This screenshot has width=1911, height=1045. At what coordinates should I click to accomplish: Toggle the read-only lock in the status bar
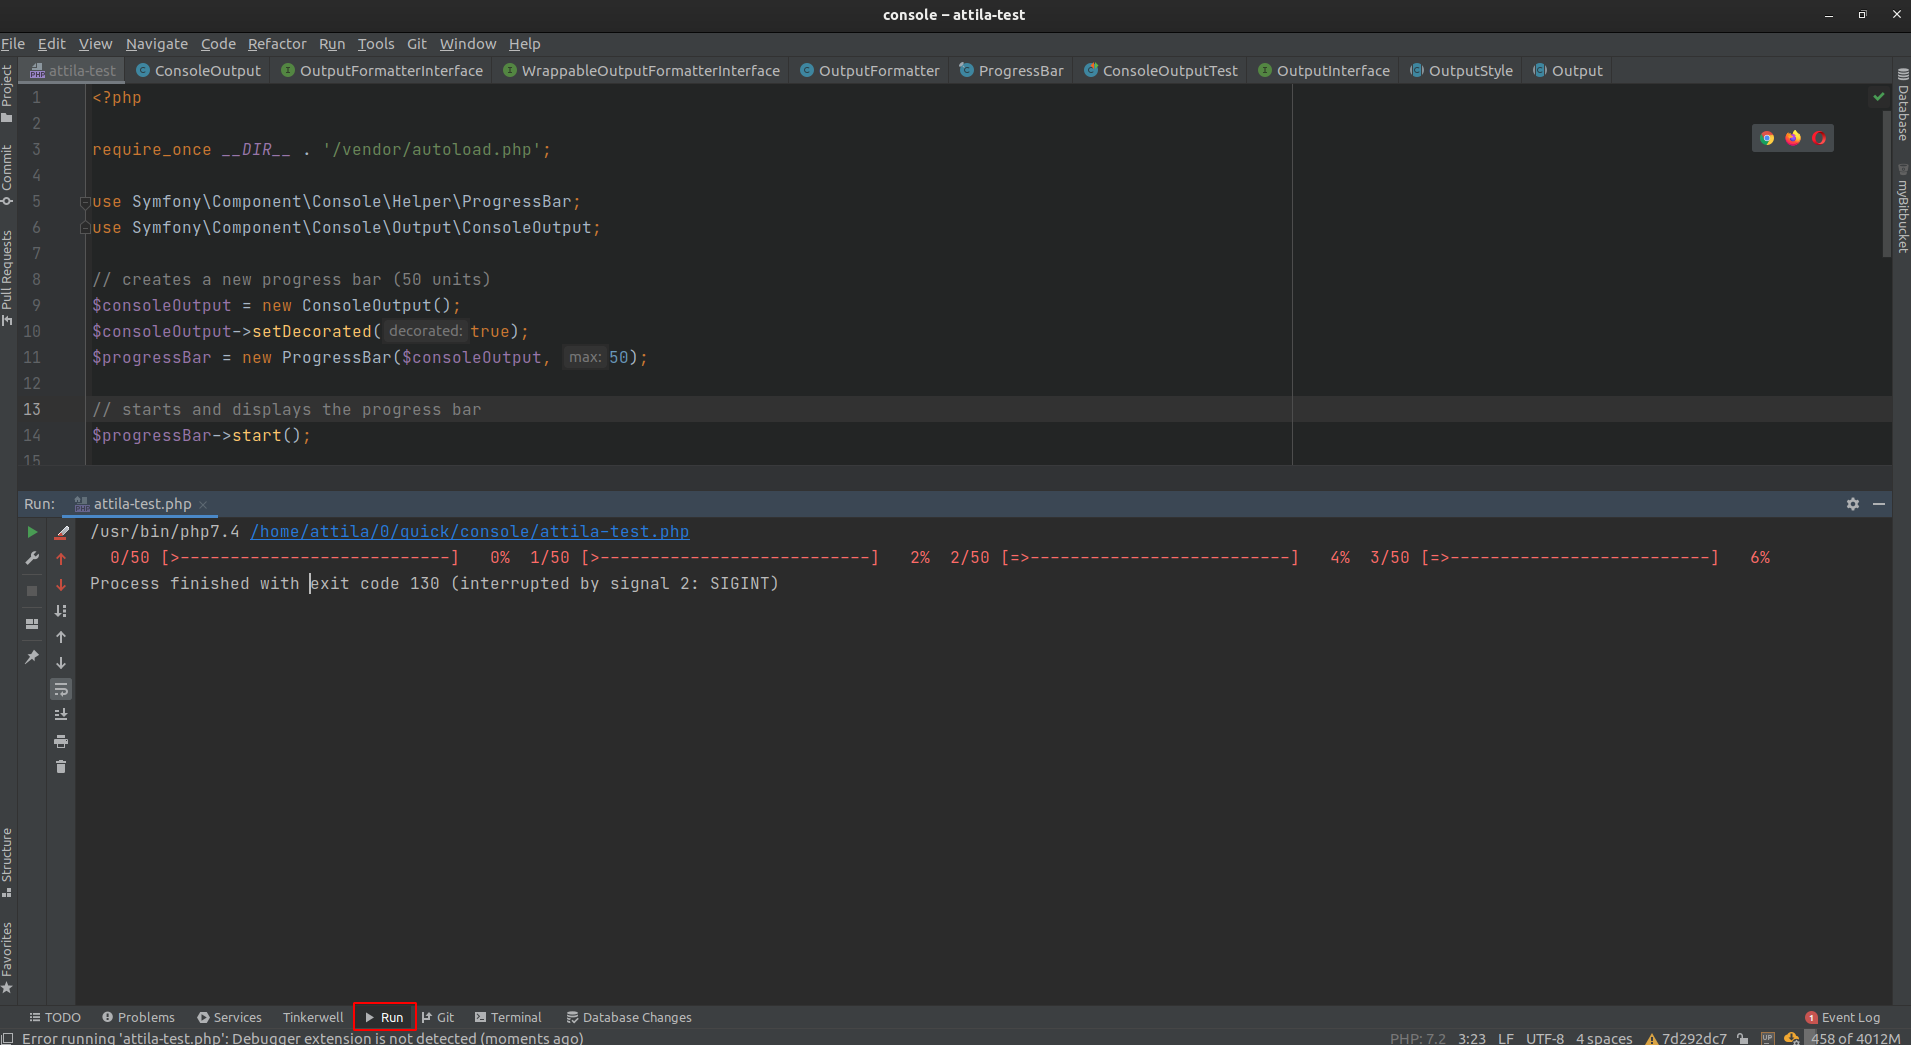click(x=1741, y=1038)
